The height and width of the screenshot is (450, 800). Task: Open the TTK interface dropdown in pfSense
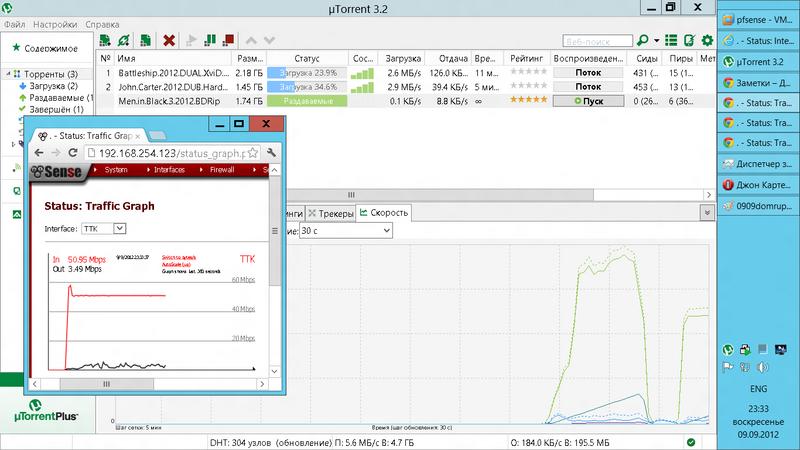click(104, 229)
